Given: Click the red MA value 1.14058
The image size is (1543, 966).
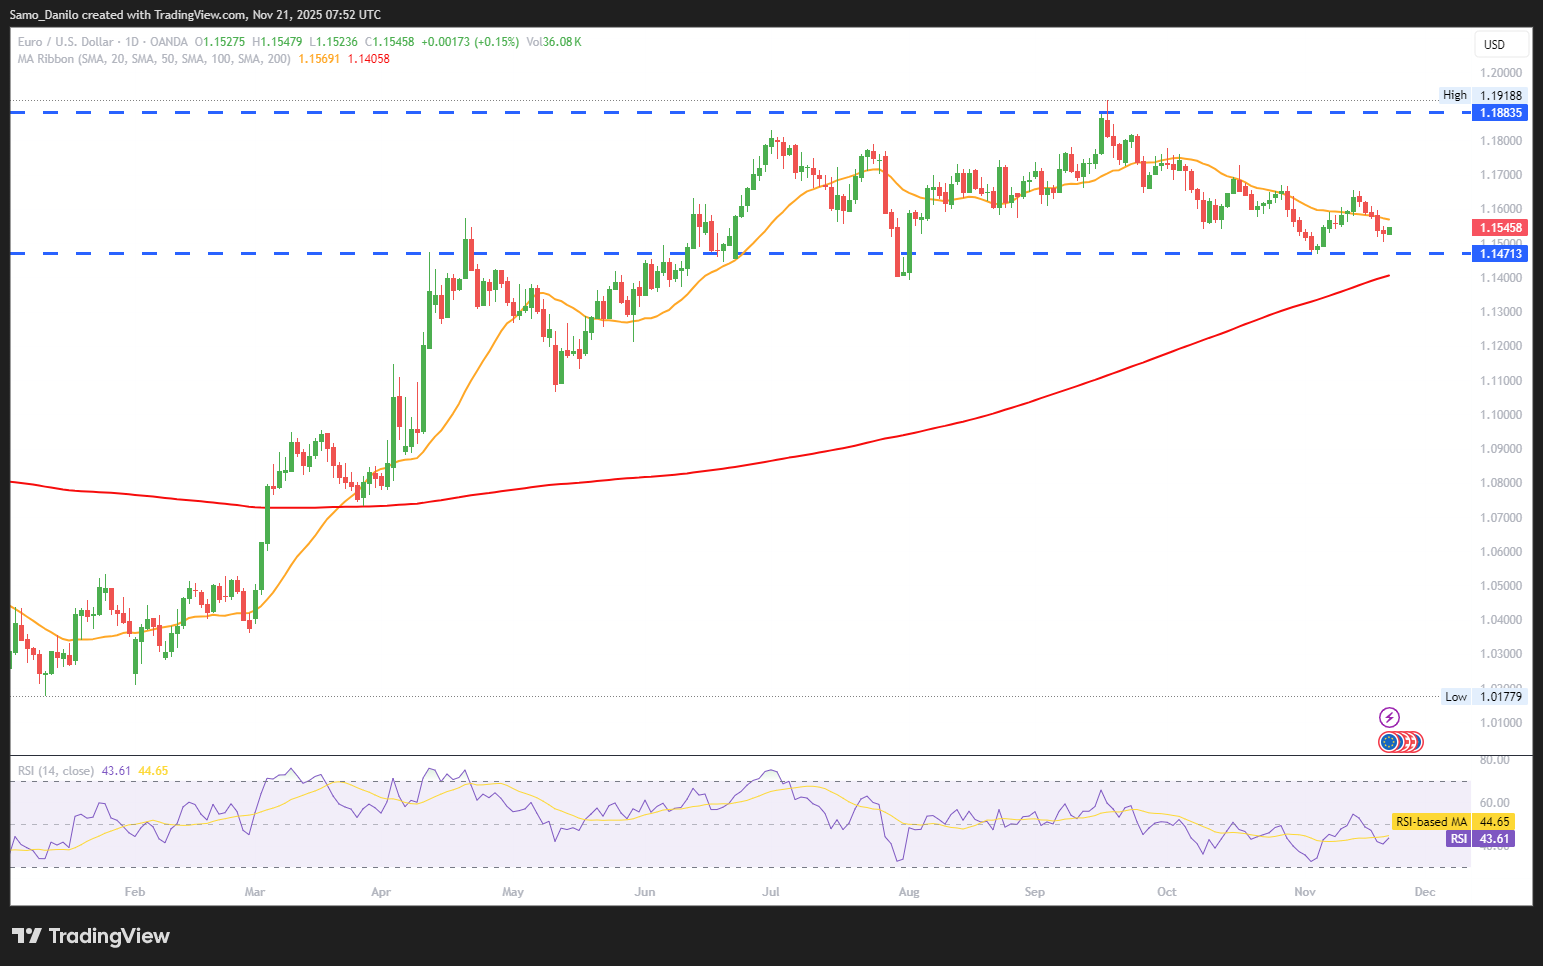Looking at the screenshot, I should point(368,59).
